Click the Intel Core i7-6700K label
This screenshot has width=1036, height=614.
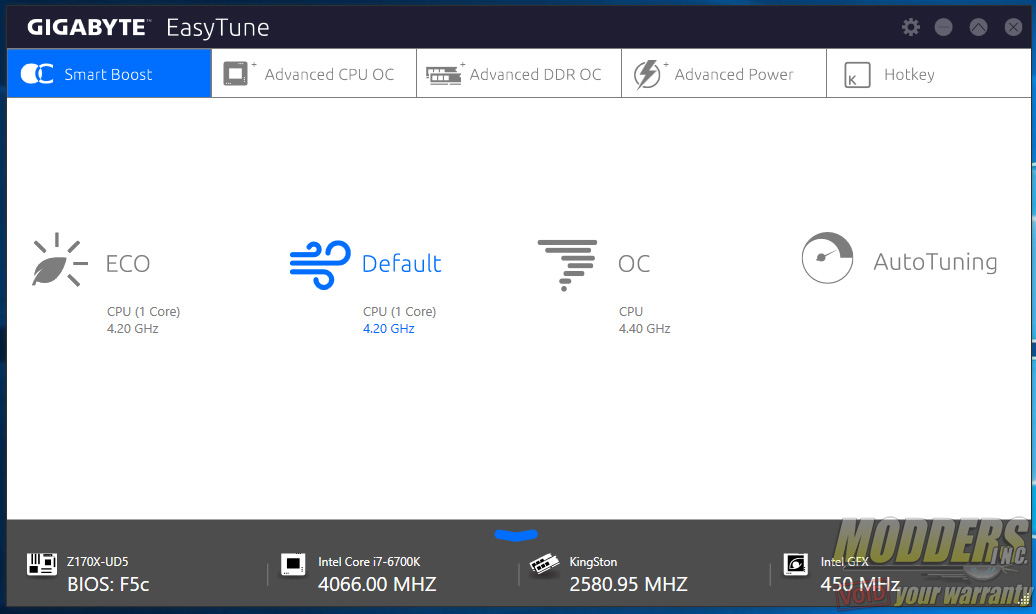tap(369, 562)
